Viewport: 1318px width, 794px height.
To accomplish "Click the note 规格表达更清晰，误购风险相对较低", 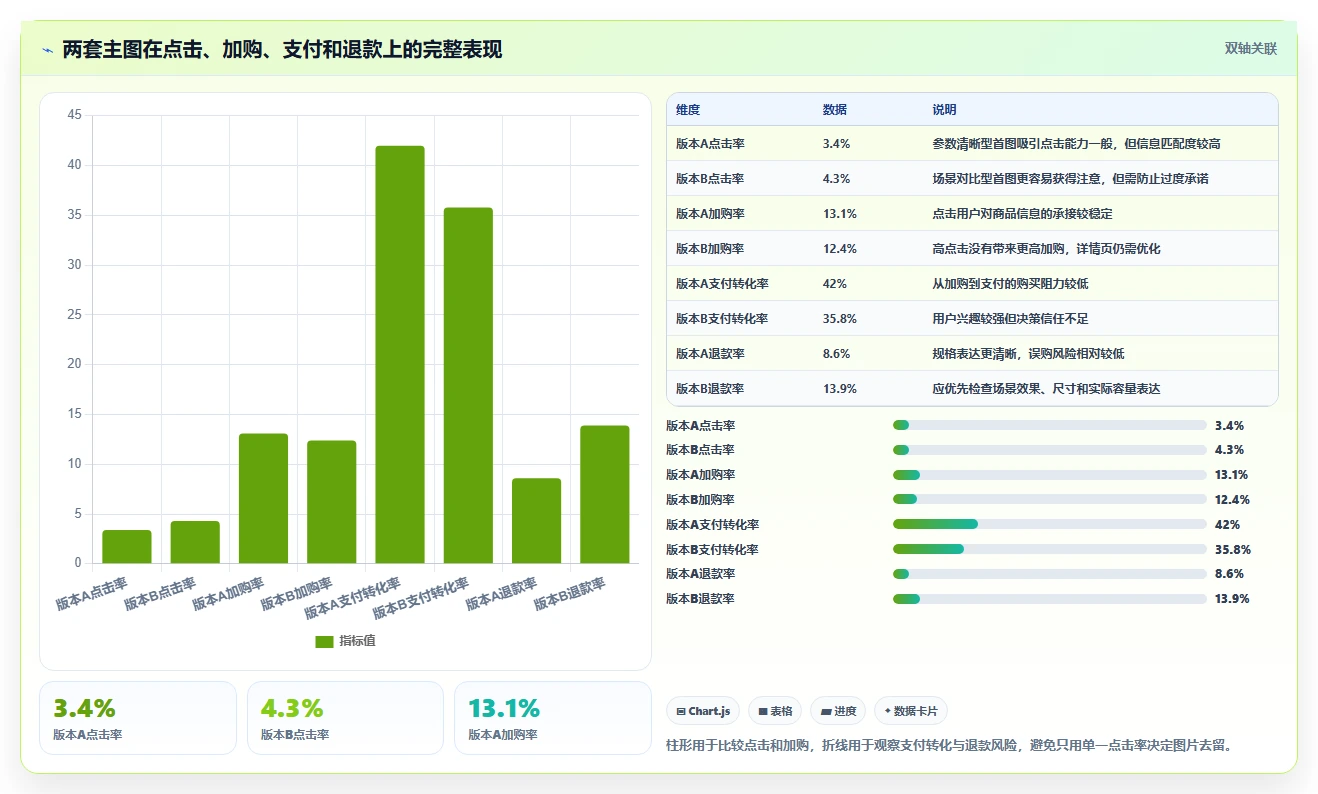I will pyautogui.click(x=1028, y=354).
